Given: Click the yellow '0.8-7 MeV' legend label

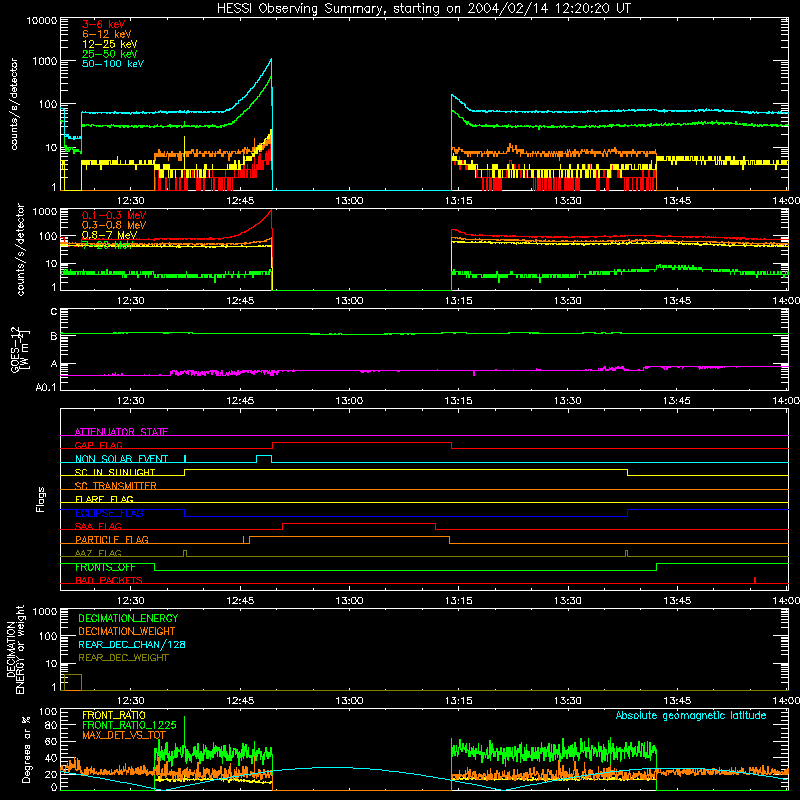Looking at the screenshot, I should click(x=109, y=235).
